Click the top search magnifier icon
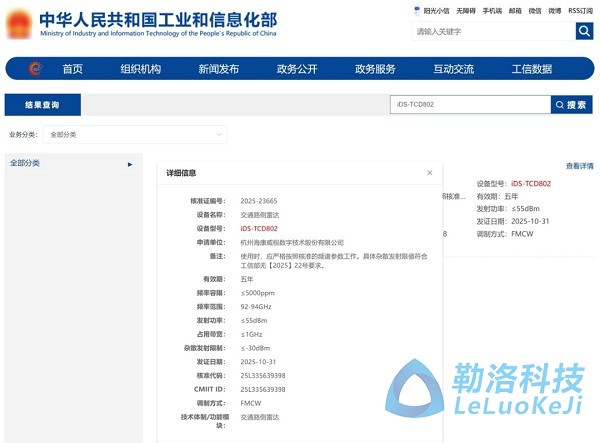The width and height of the screenshot is (600, 443). [x=584, y=31]
